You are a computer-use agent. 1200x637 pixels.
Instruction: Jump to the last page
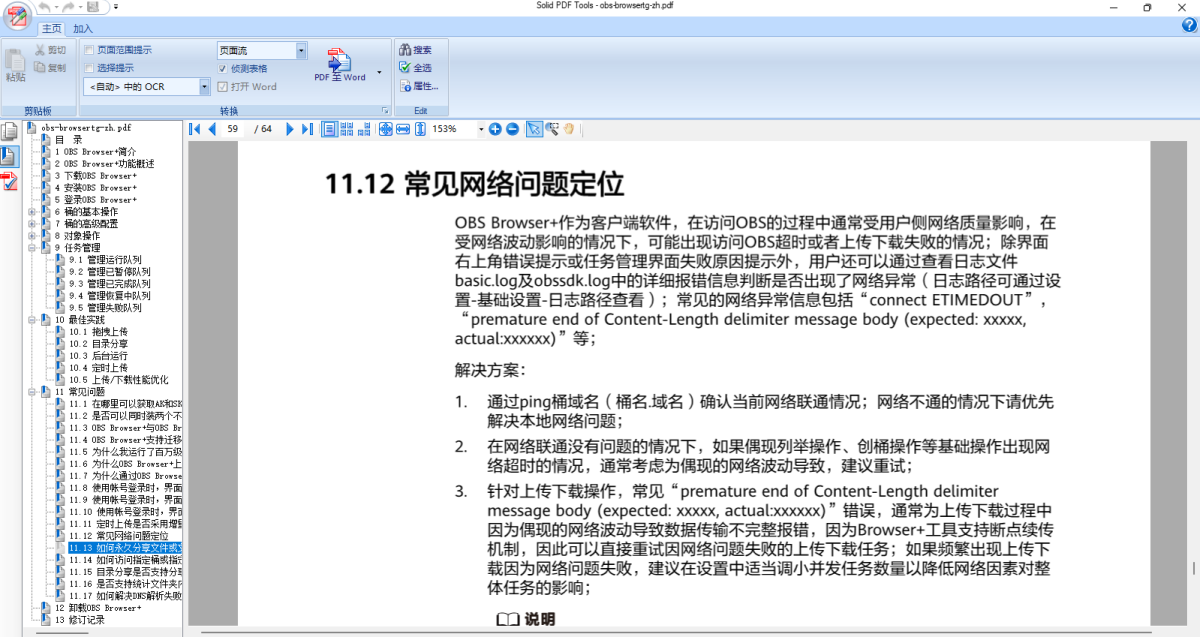pos(307,129)
